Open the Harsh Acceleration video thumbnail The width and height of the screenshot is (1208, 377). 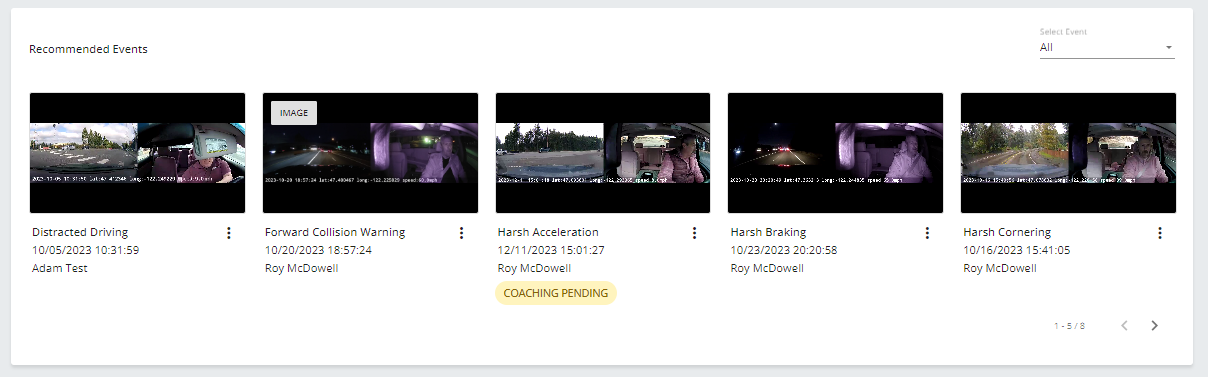pyautogui.click(x=603, y=153)
